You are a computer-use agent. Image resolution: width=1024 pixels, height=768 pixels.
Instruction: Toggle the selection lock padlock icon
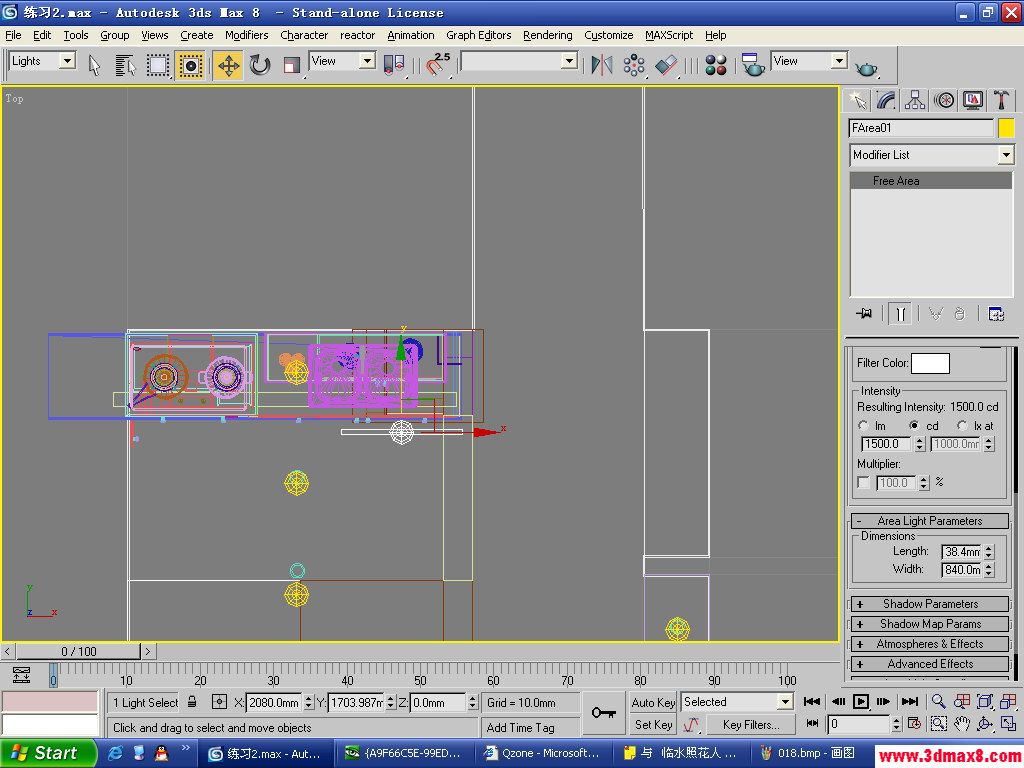click(x=192, y=702)
